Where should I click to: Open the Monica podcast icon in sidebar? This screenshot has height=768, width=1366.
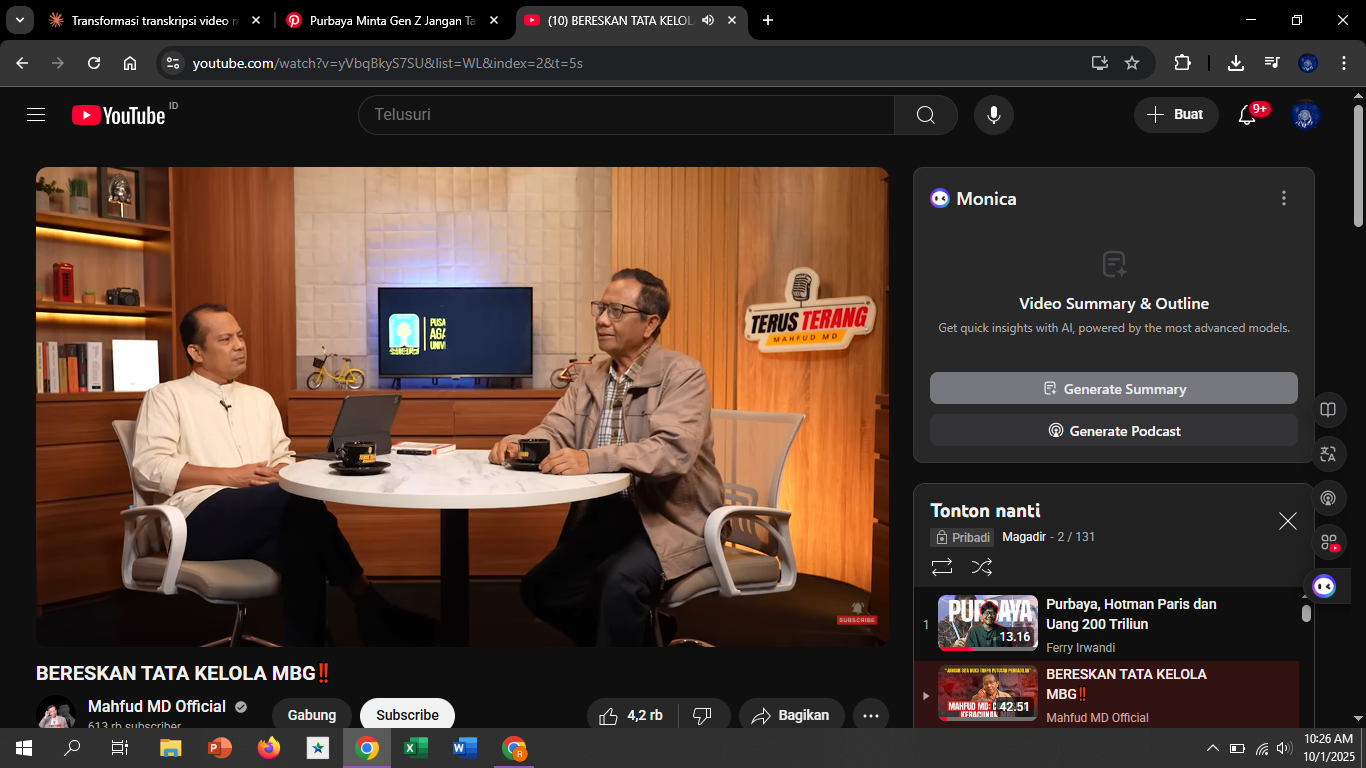pos(1328,498)
